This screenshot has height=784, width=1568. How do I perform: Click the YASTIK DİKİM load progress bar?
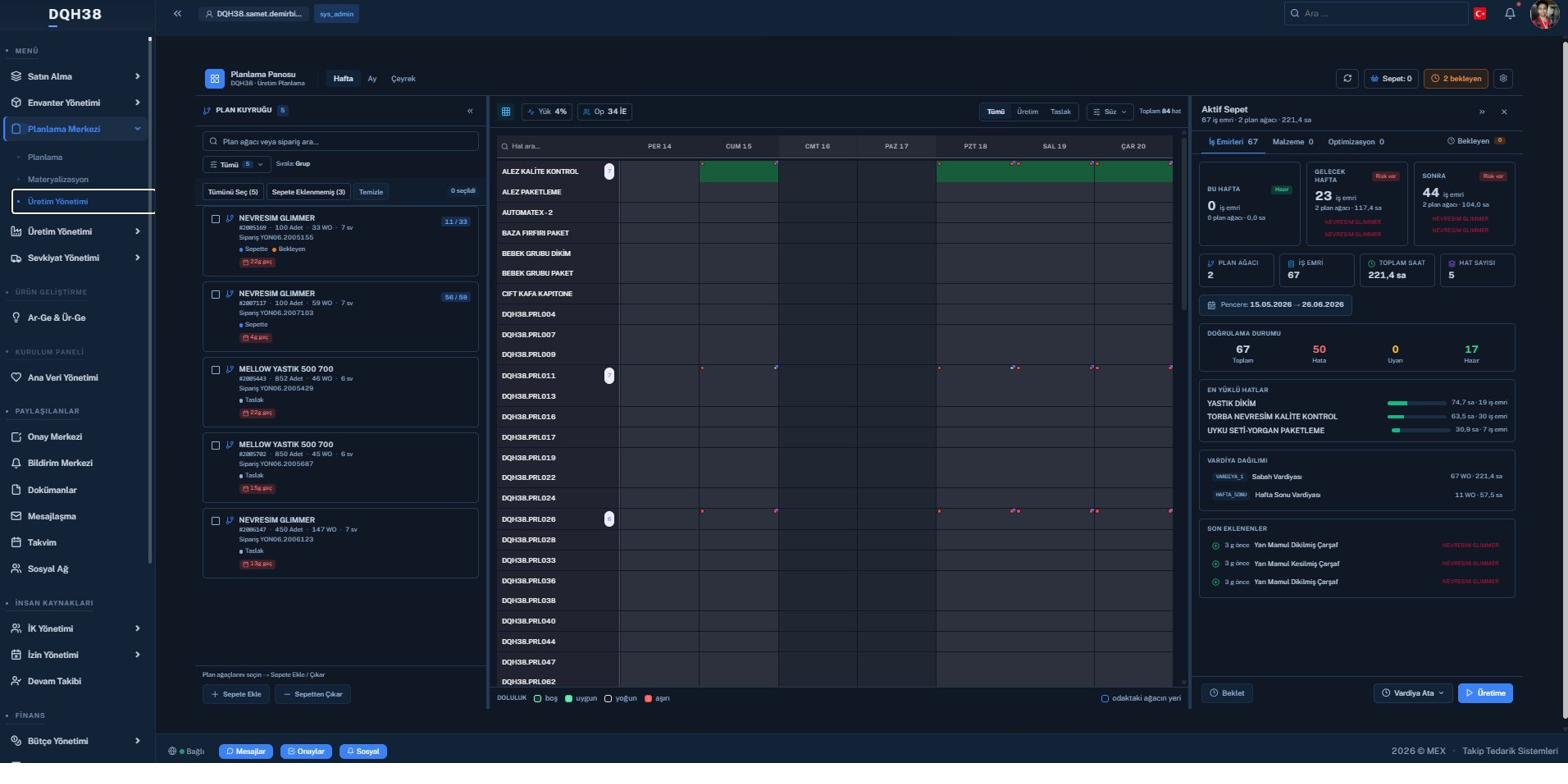1417,403
